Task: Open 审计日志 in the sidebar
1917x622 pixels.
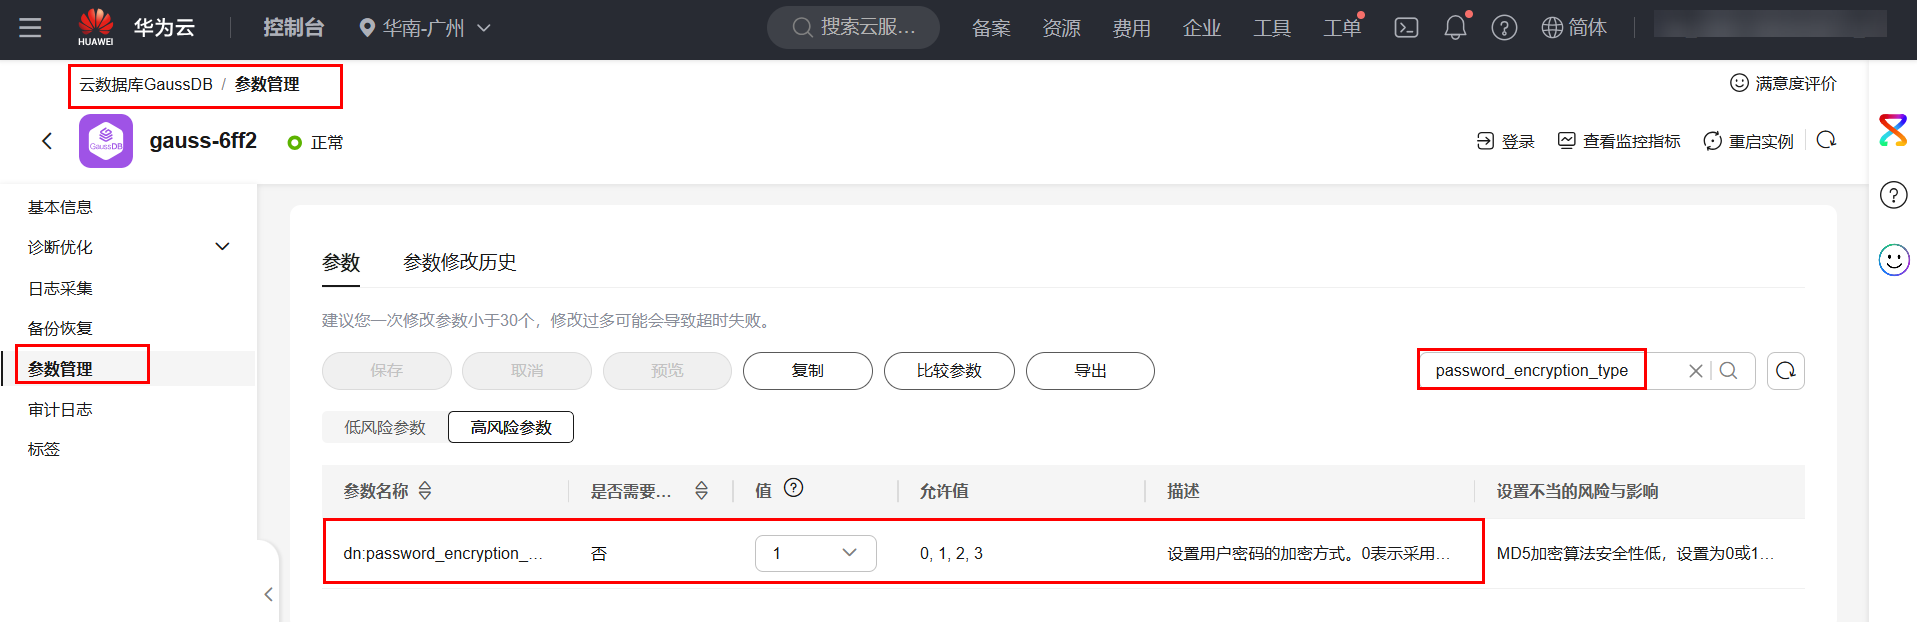Action: [x=60, y=409]
